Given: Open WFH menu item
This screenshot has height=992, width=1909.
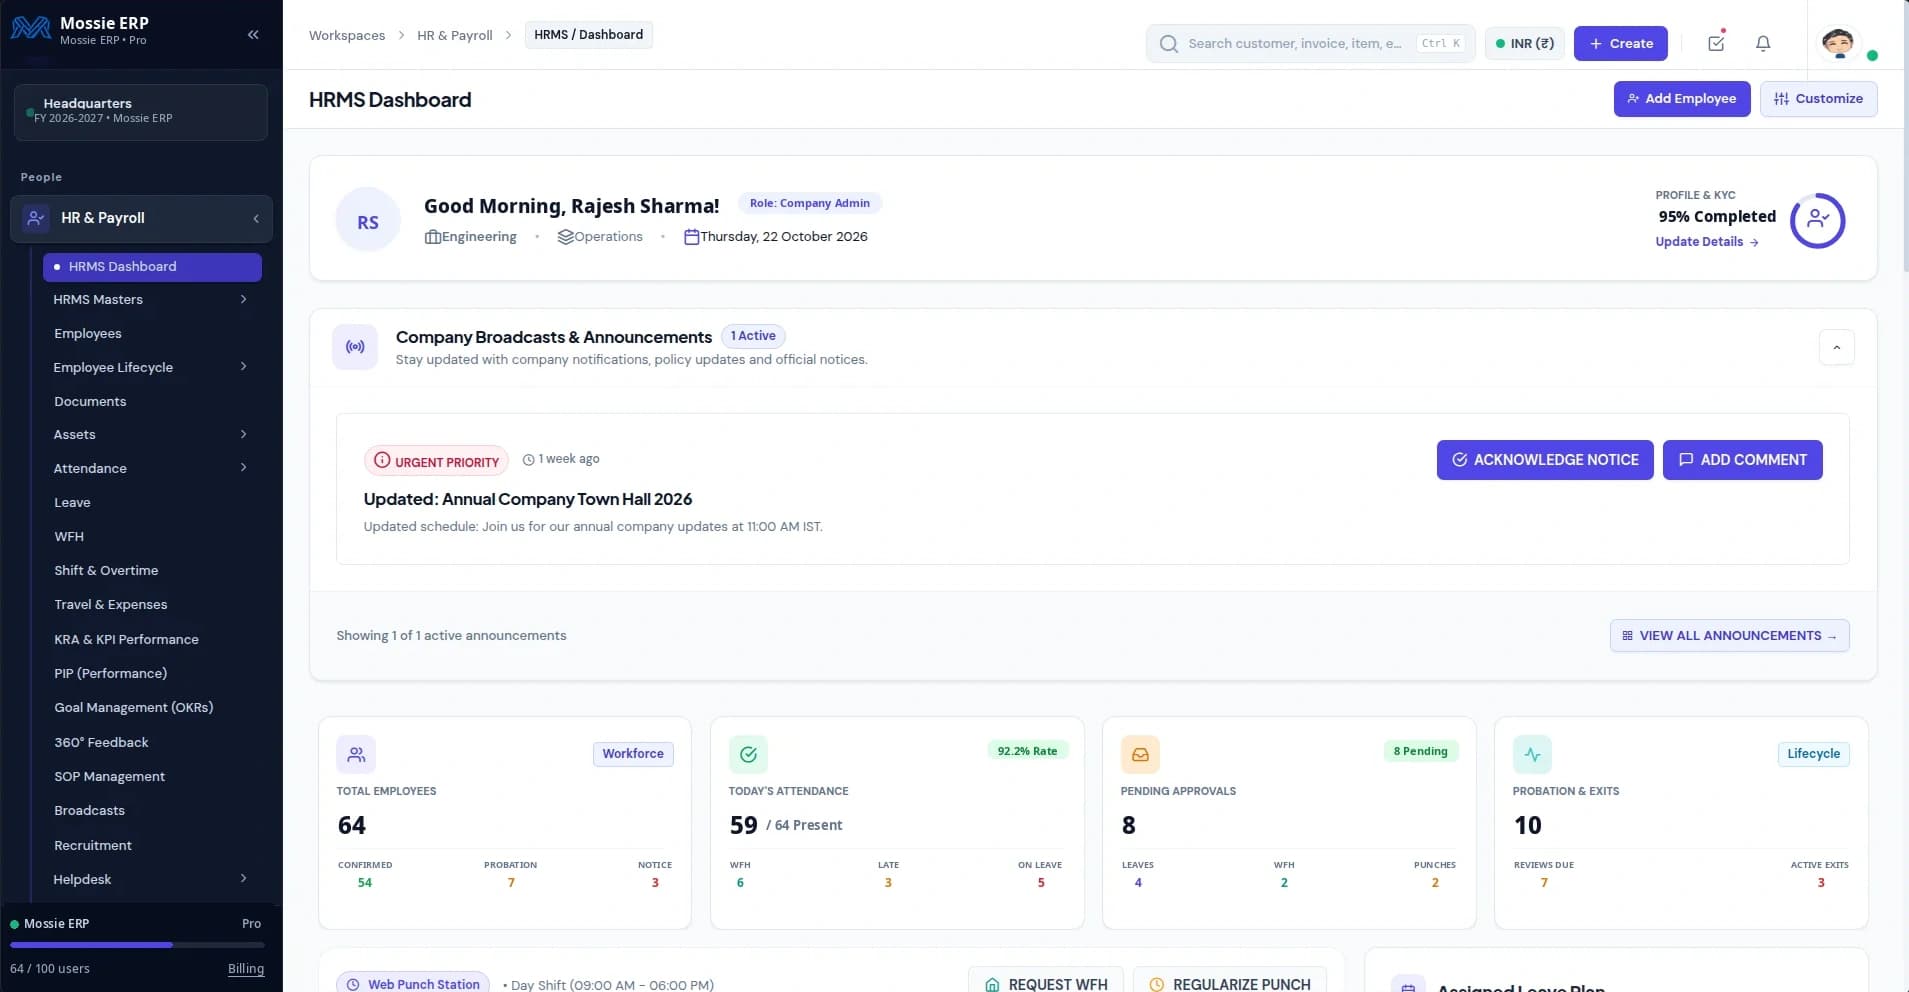Looking at the screenshot, I should pyautogui.click(x=69, y=536).
